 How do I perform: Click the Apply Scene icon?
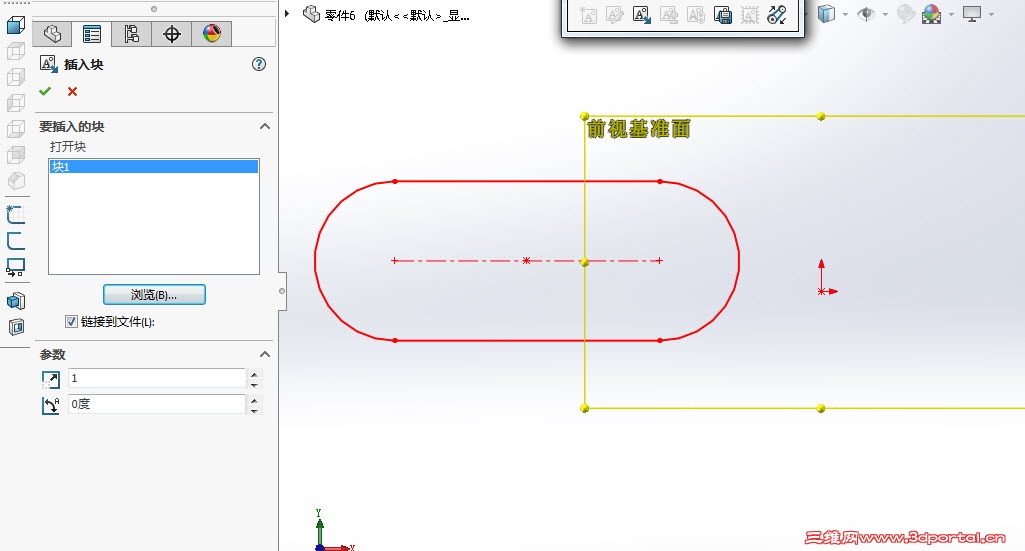[932, 14]
